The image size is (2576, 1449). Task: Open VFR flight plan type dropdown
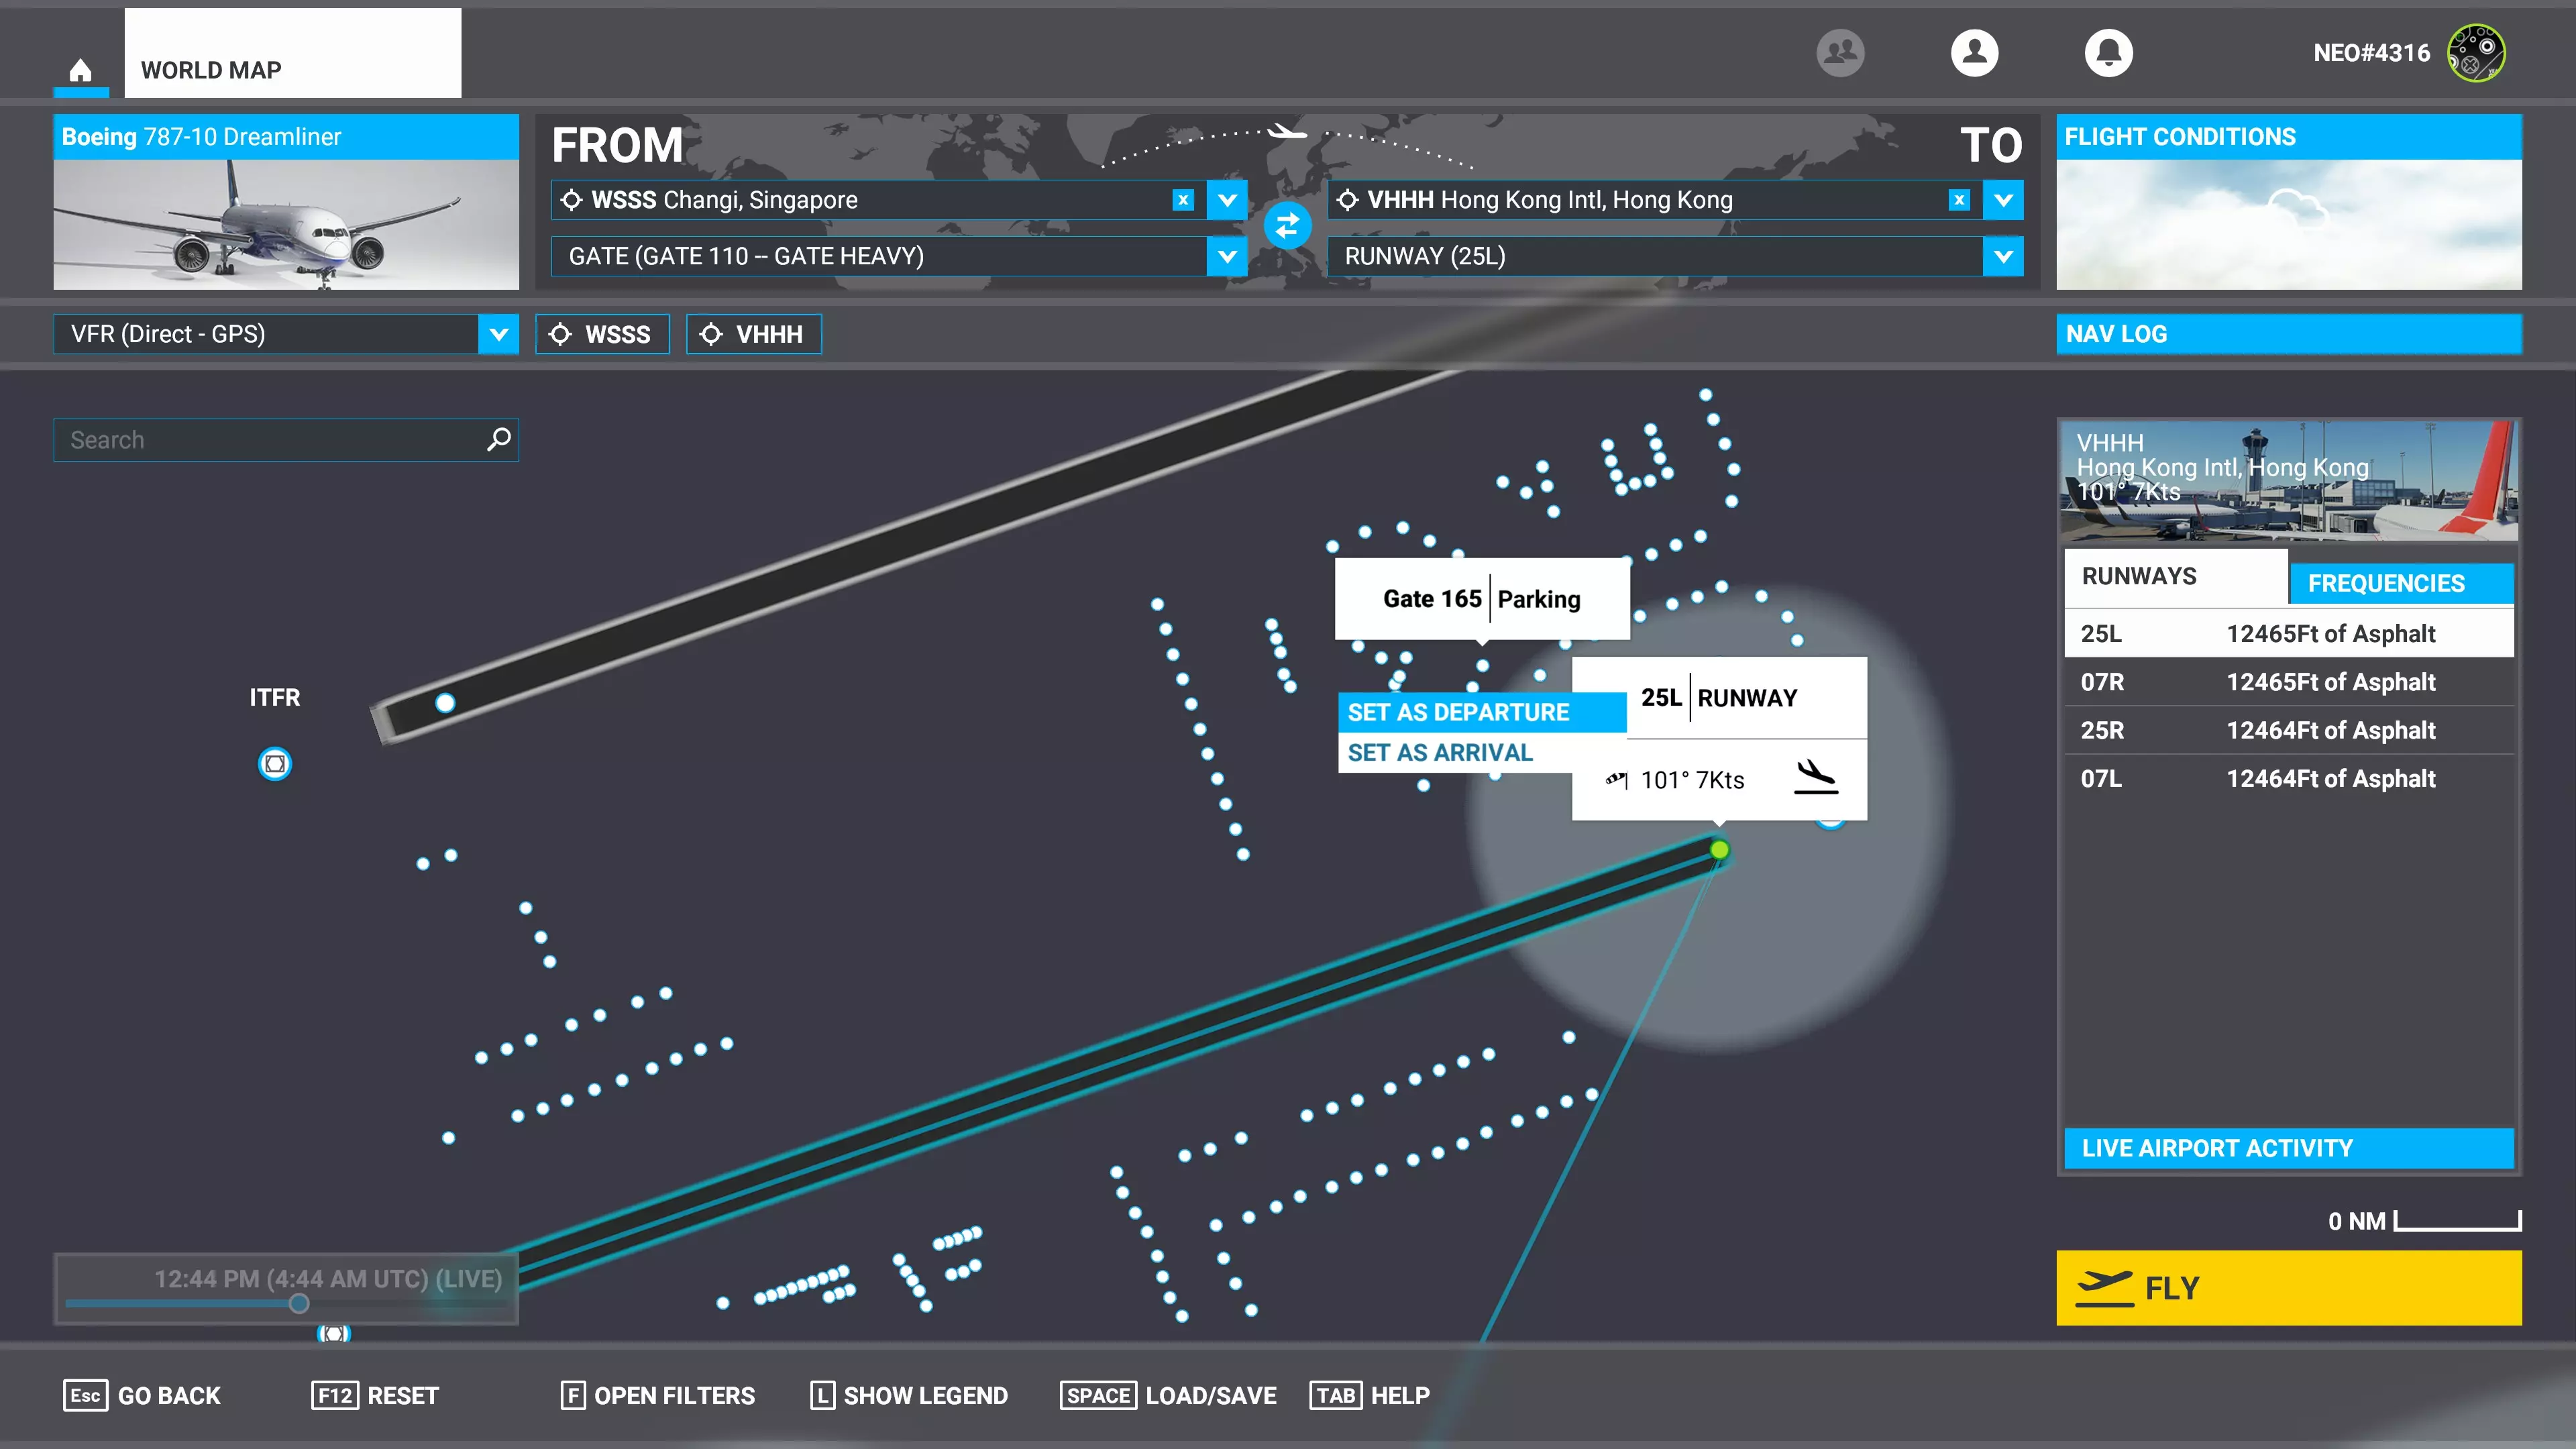[x=498, y=334]
